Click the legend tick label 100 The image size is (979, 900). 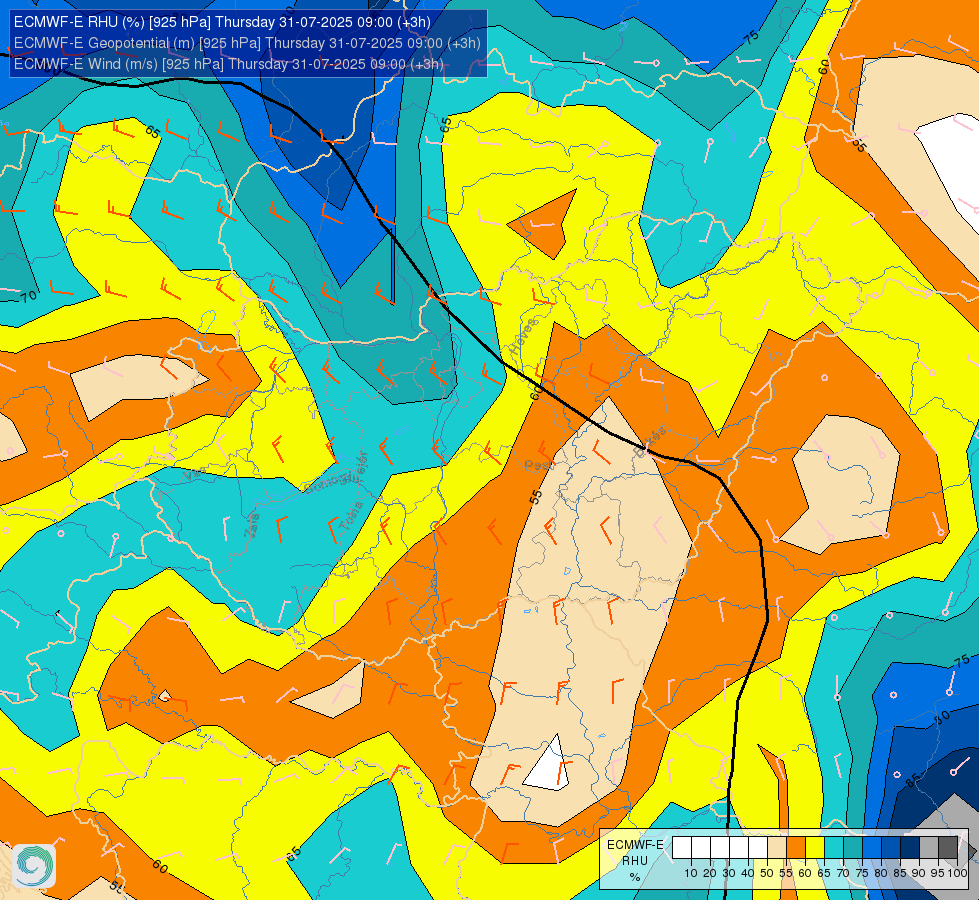pos(958,873)
